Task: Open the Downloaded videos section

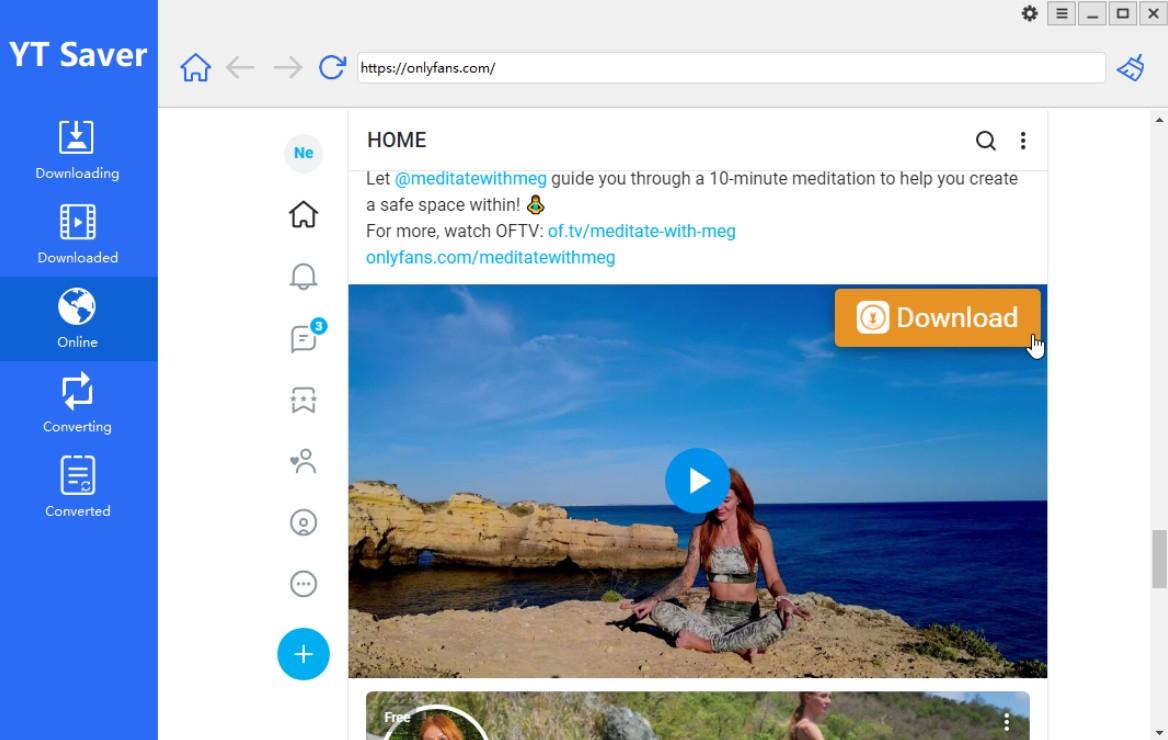Action: tap(77, 234)
